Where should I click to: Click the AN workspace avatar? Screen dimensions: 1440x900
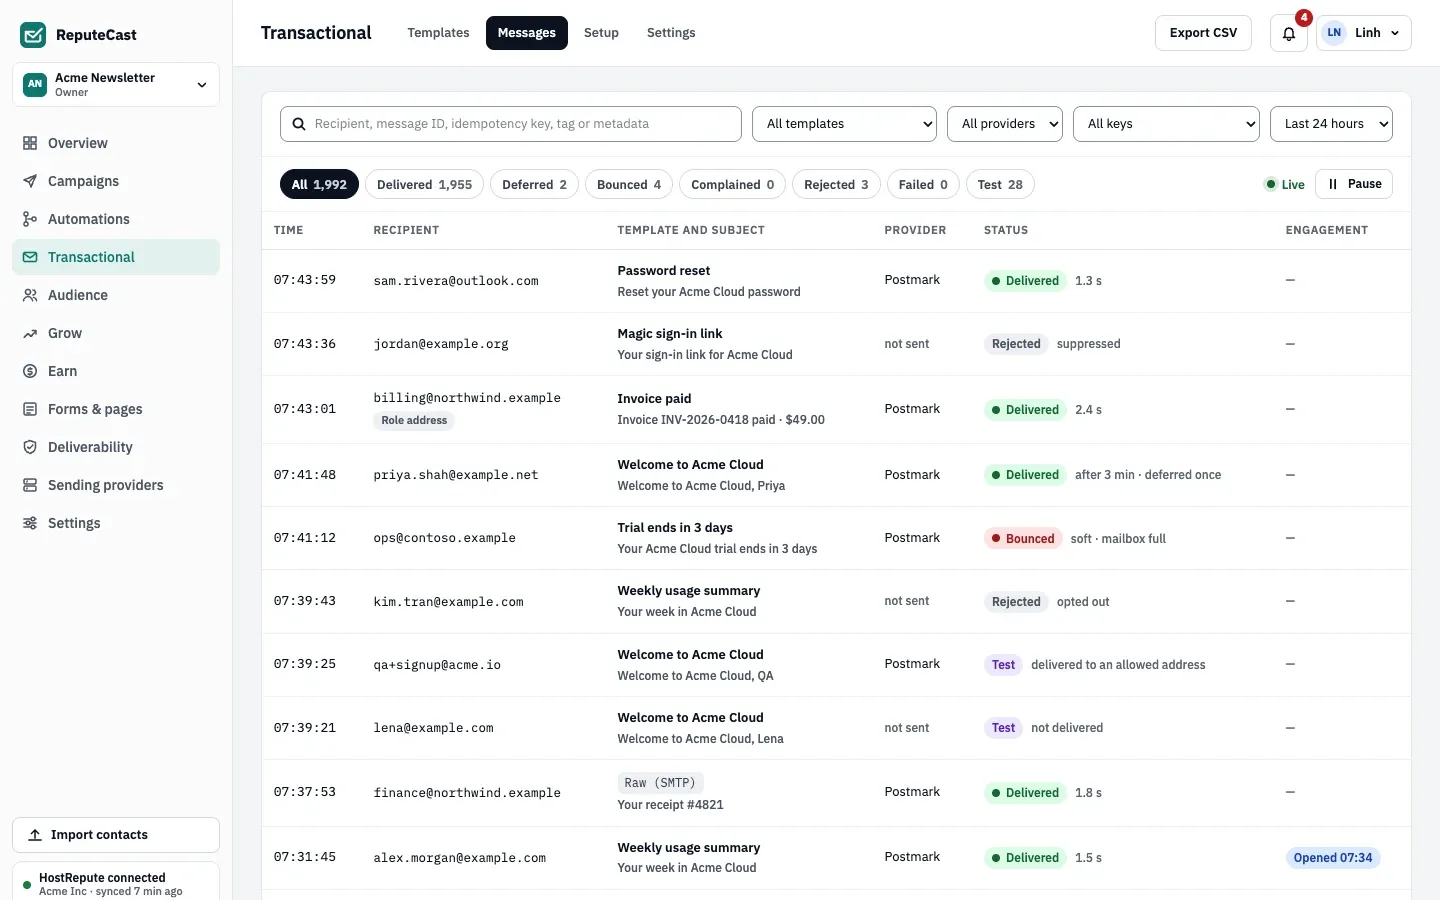coord(35,84)
